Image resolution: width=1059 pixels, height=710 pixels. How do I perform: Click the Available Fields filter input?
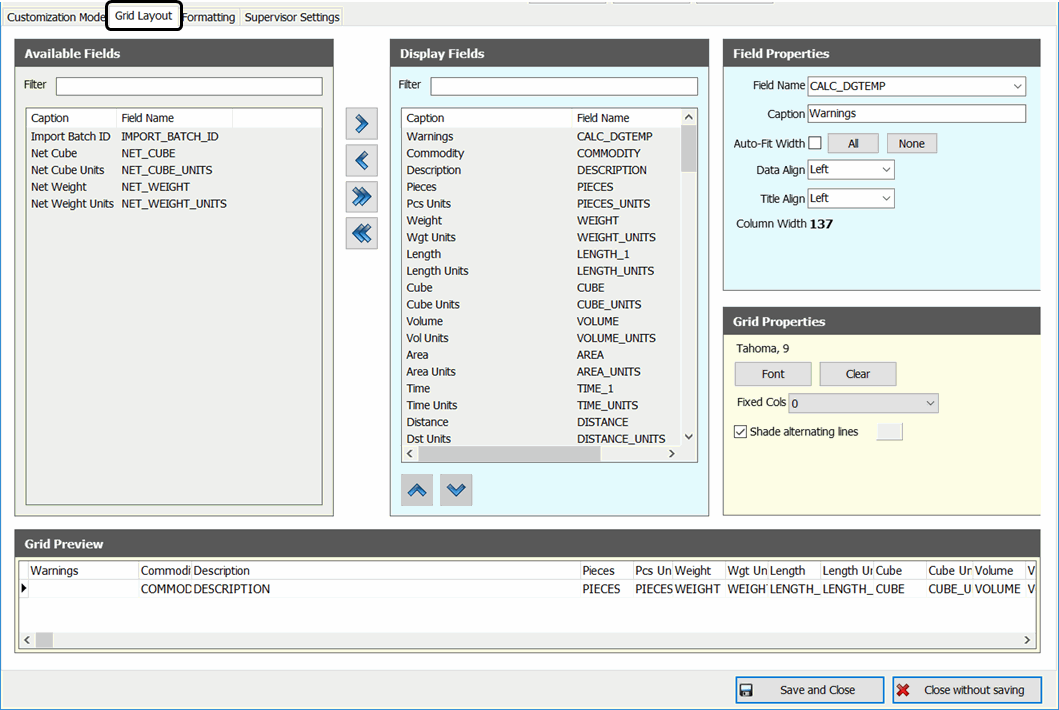coord(189,86)
